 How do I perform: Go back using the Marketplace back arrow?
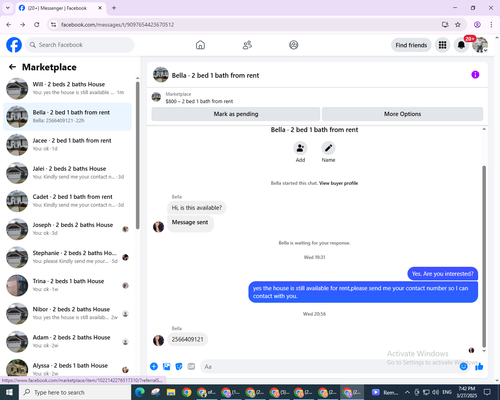point(12,67)
